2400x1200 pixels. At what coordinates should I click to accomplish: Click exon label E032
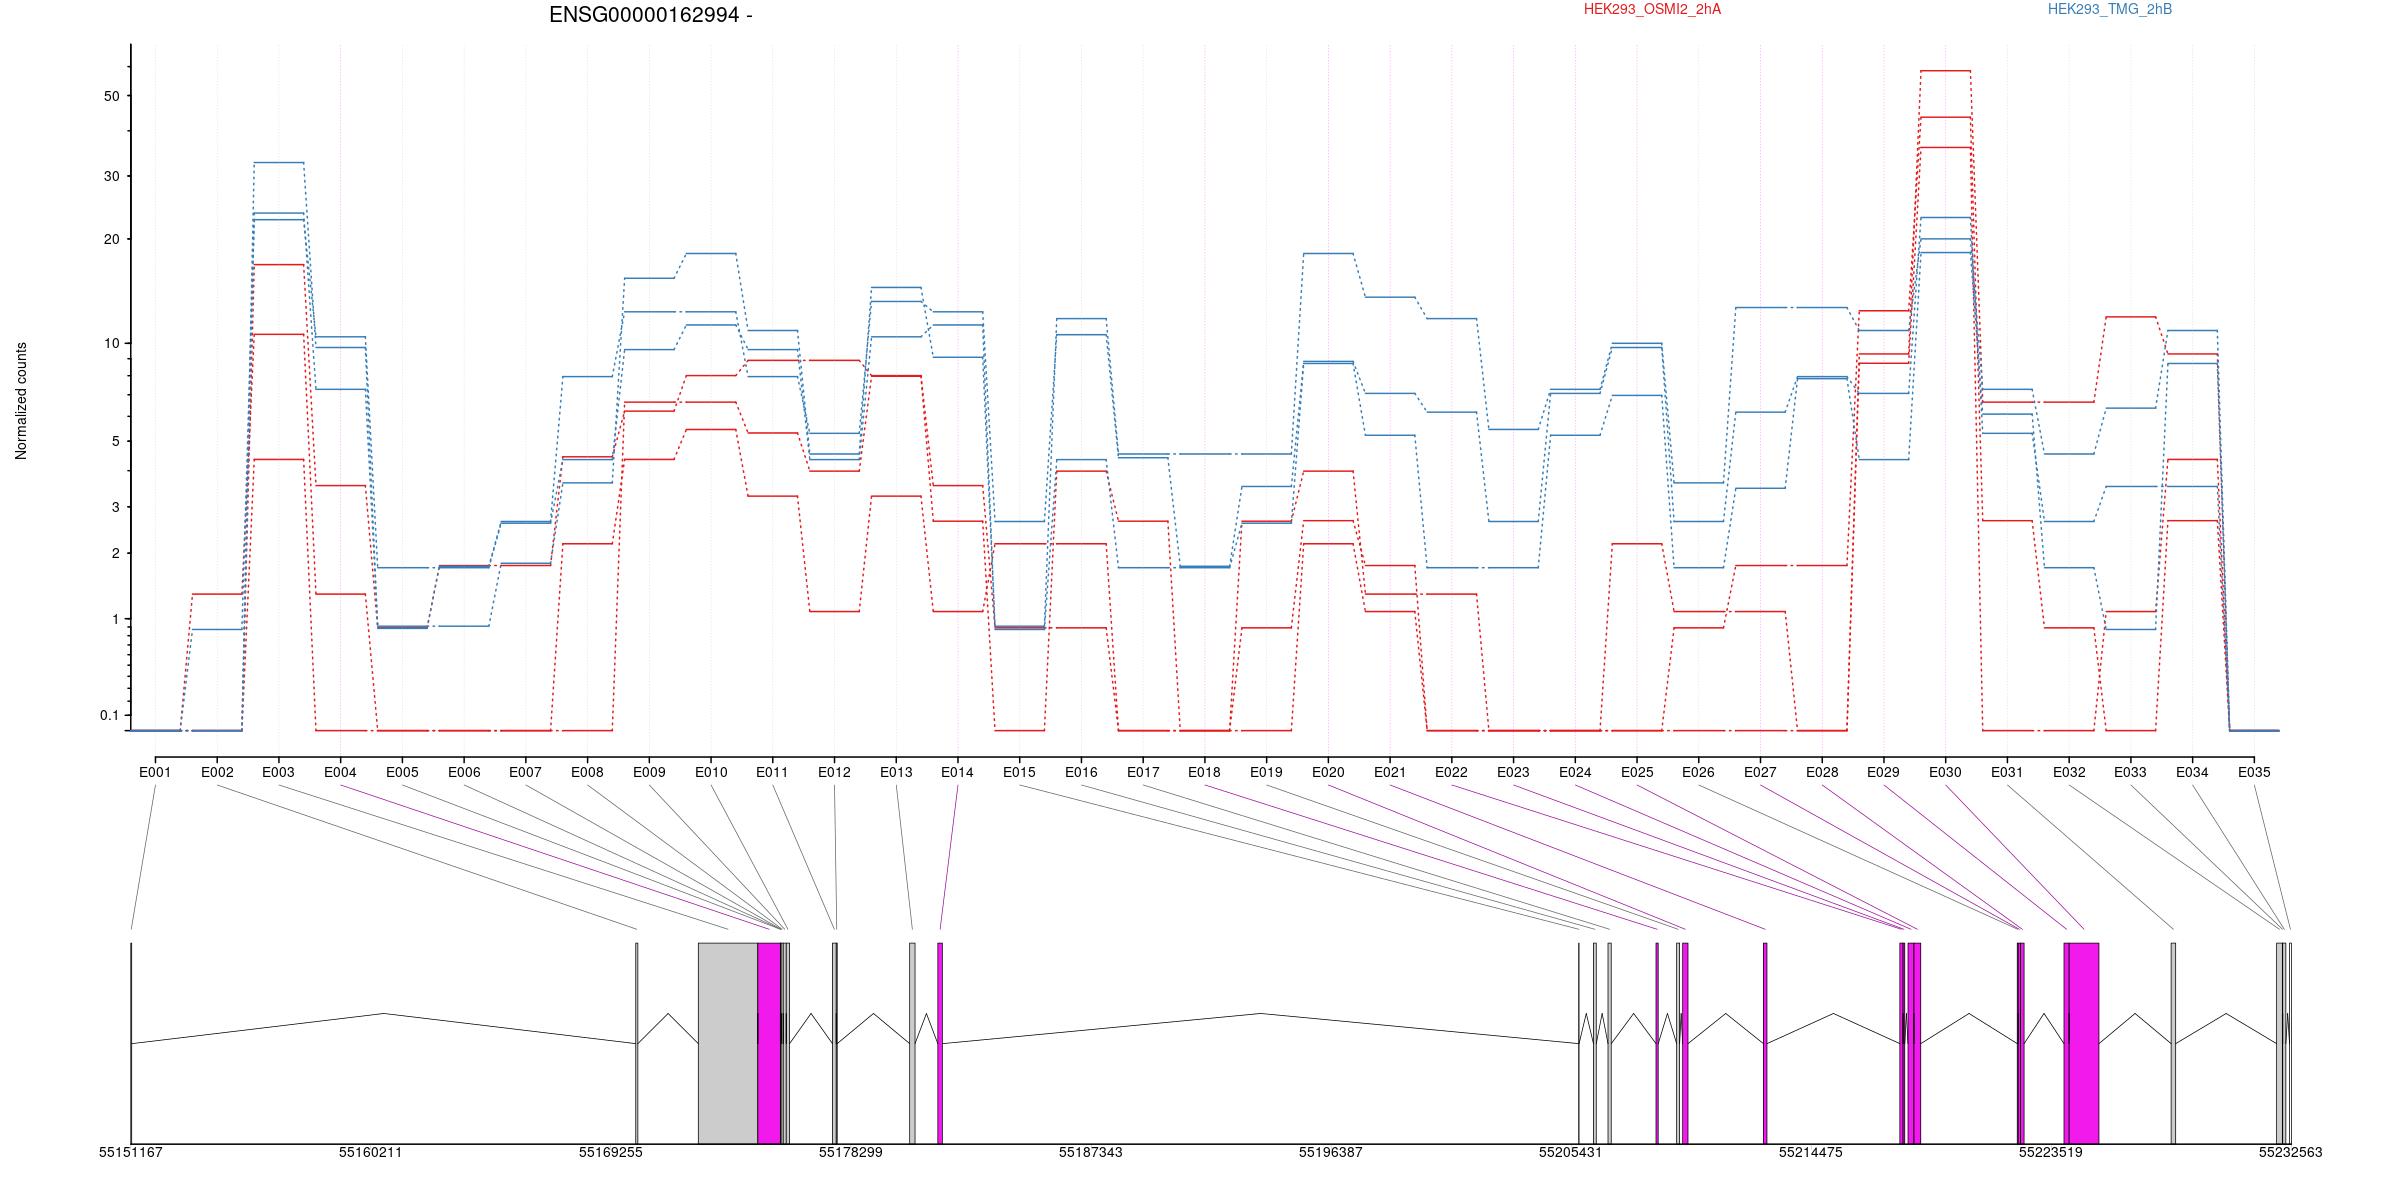click(x=2069, y=772)
